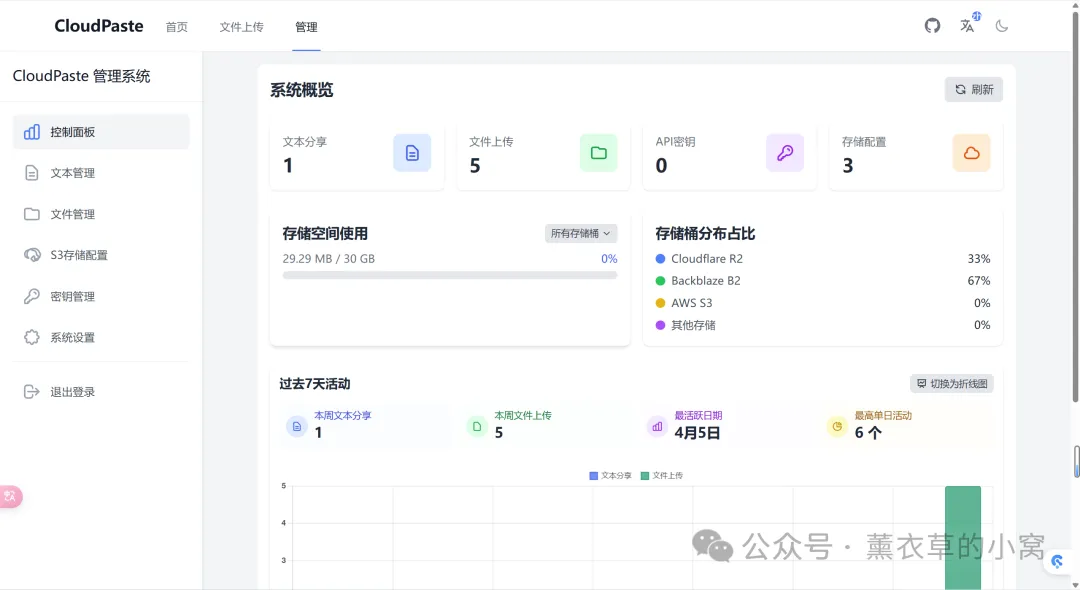This screenshot has height=590, width=1080.
Task: Open the GitHub repository icon
Action: [932, 26]
